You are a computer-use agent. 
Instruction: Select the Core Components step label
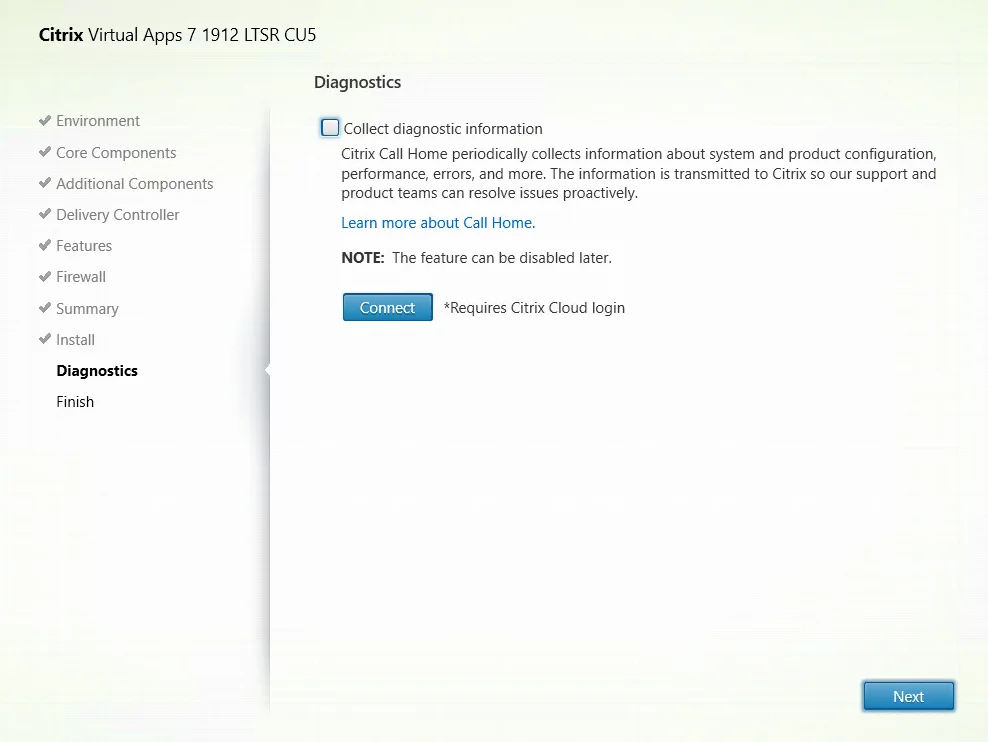pos(116,152)
